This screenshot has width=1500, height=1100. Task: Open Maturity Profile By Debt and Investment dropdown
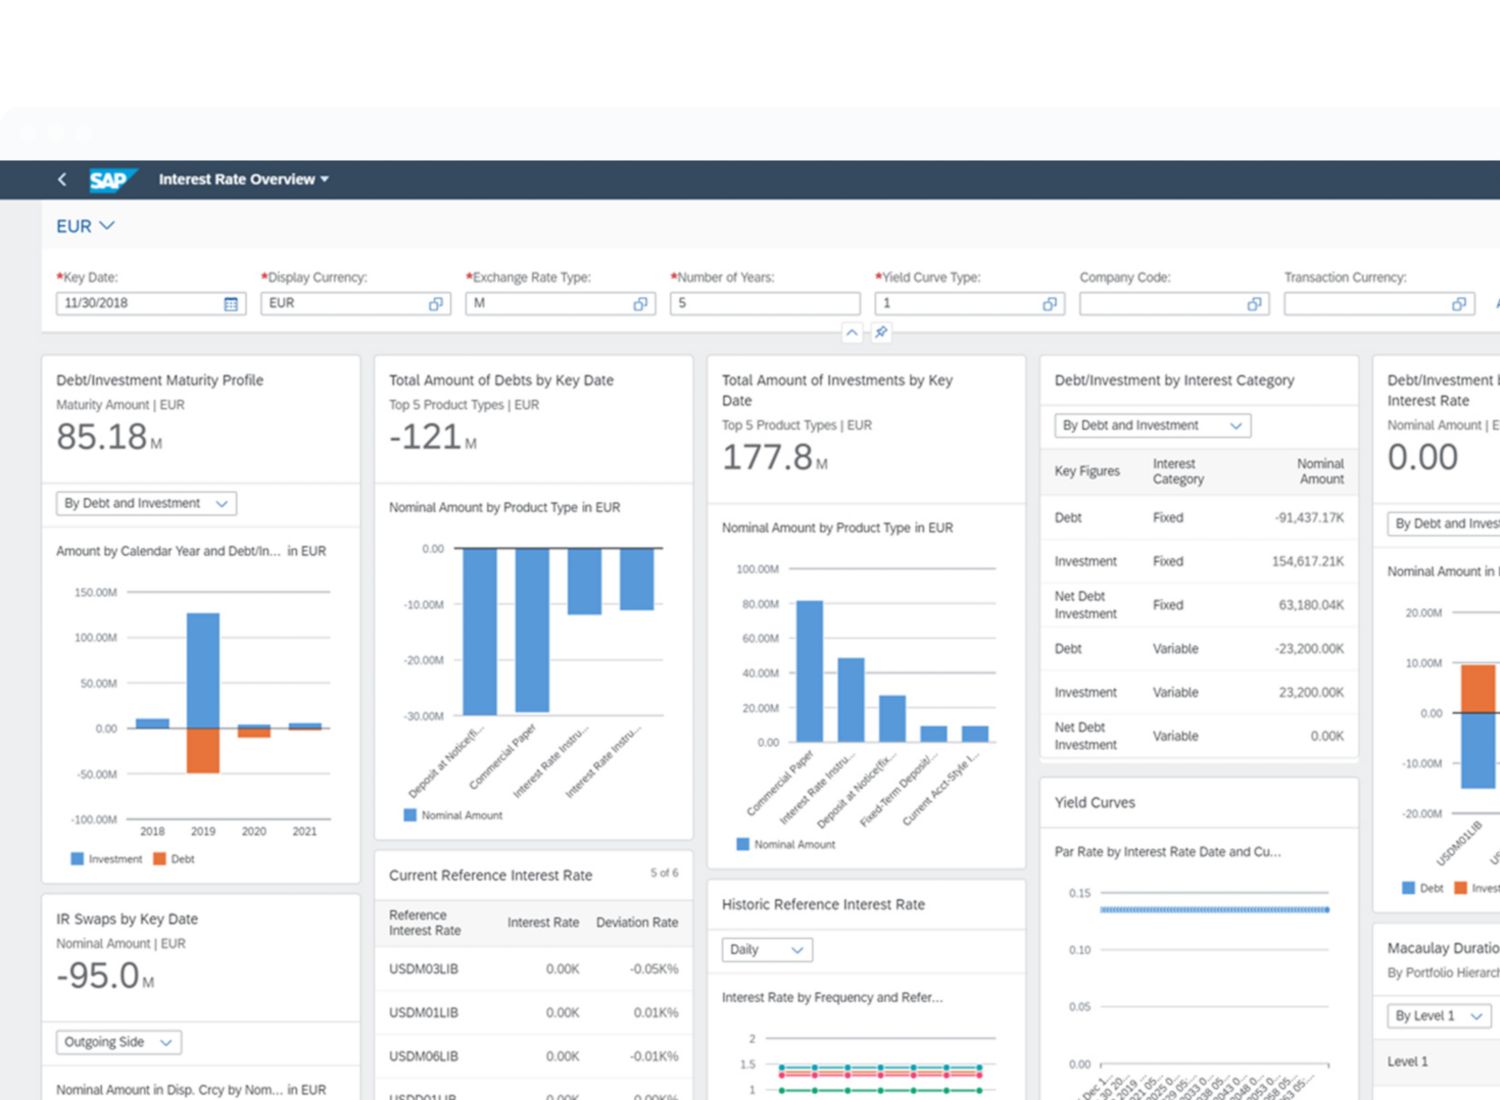point(146,504)
